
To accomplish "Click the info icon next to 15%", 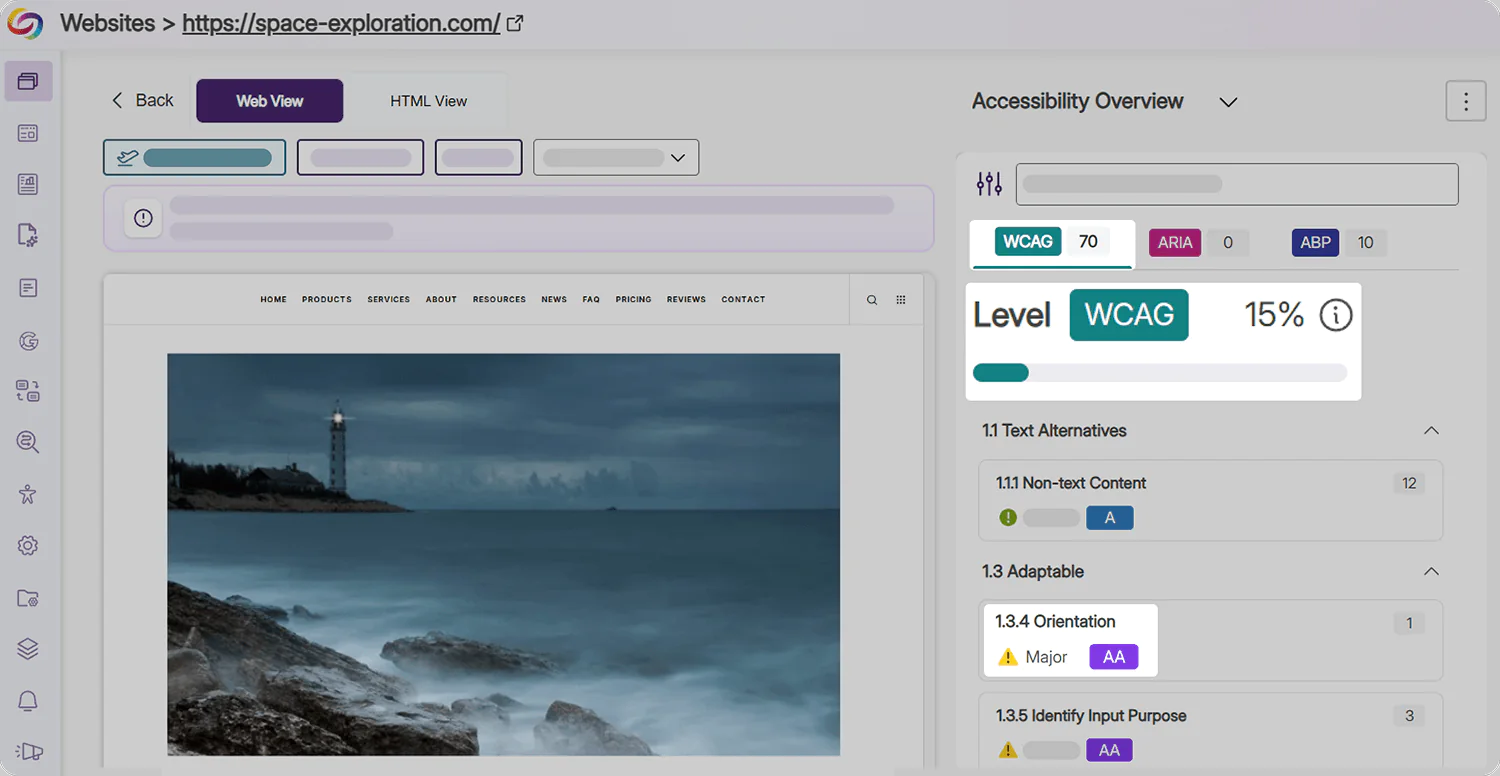I will point(1335,316).
